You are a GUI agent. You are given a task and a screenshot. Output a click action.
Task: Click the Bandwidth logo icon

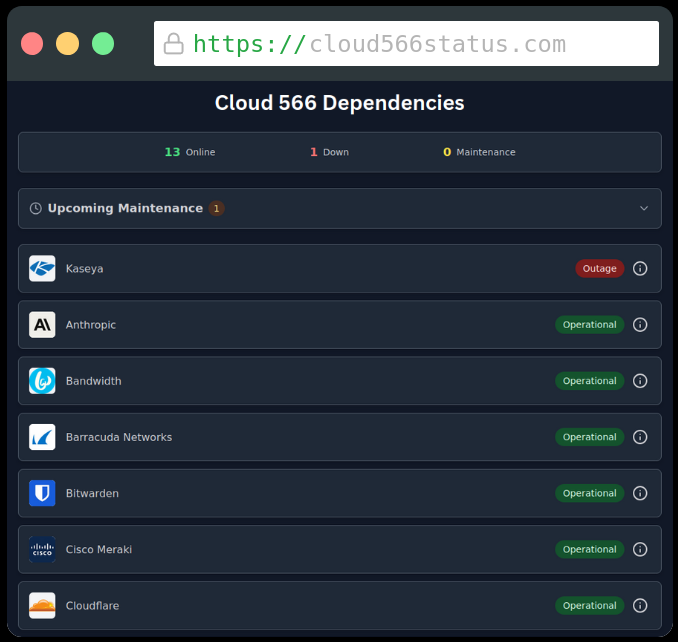pyautogui.click(x=42, y=381)
